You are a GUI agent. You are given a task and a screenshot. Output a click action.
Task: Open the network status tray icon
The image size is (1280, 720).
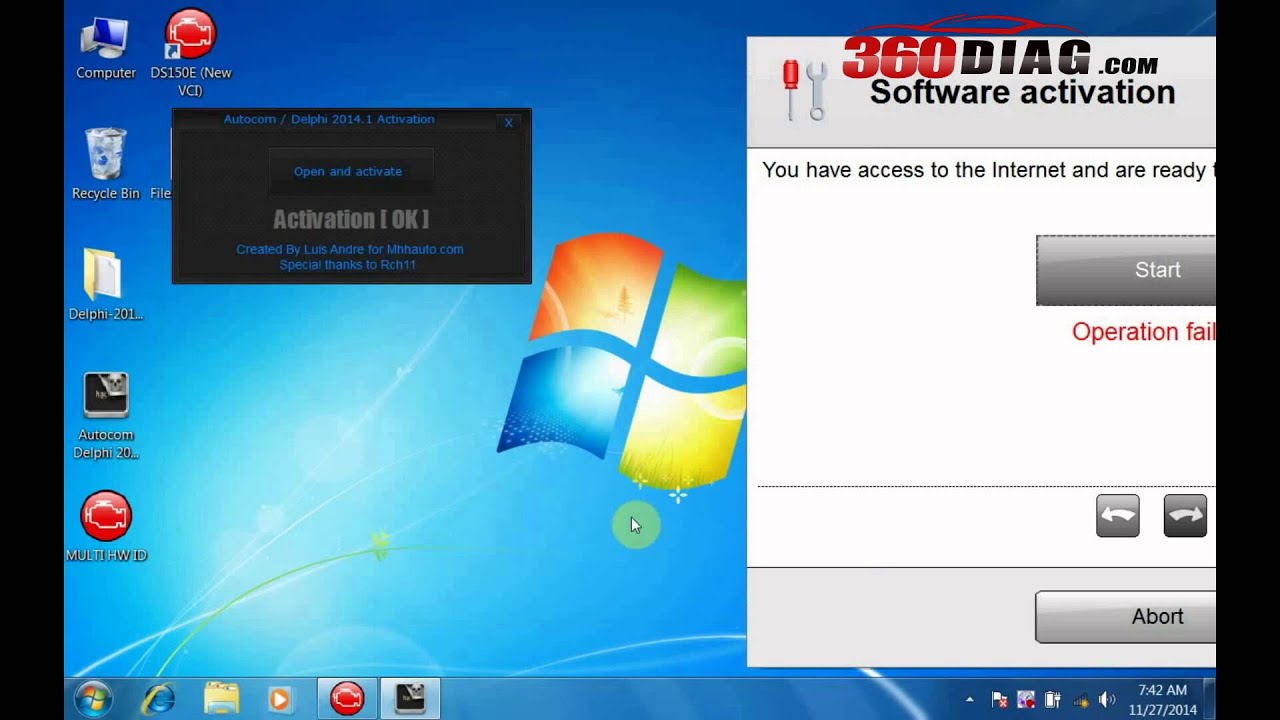1079,700
